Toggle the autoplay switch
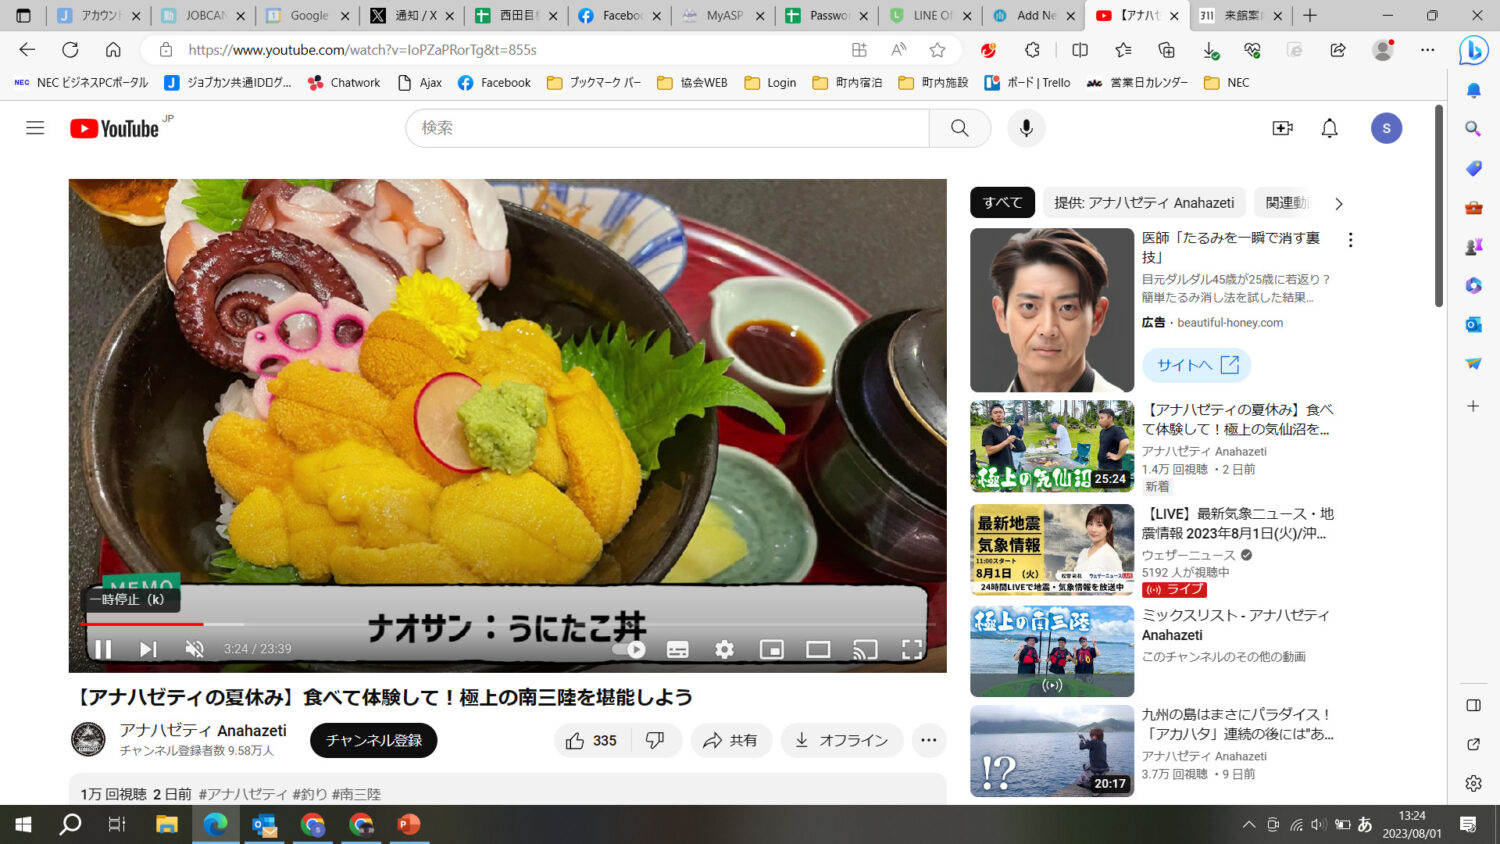Image resolution: width=1500 pixels, height=844 pixels. click(x=630, y=649)
